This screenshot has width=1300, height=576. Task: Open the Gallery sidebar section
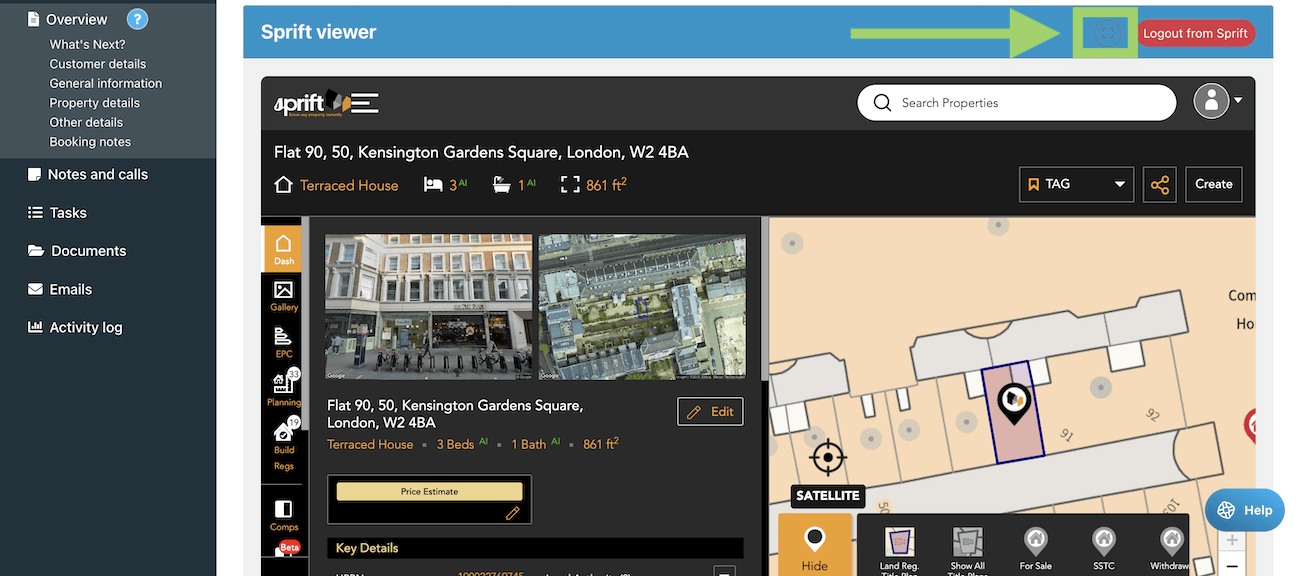click(x=284, y=296)
